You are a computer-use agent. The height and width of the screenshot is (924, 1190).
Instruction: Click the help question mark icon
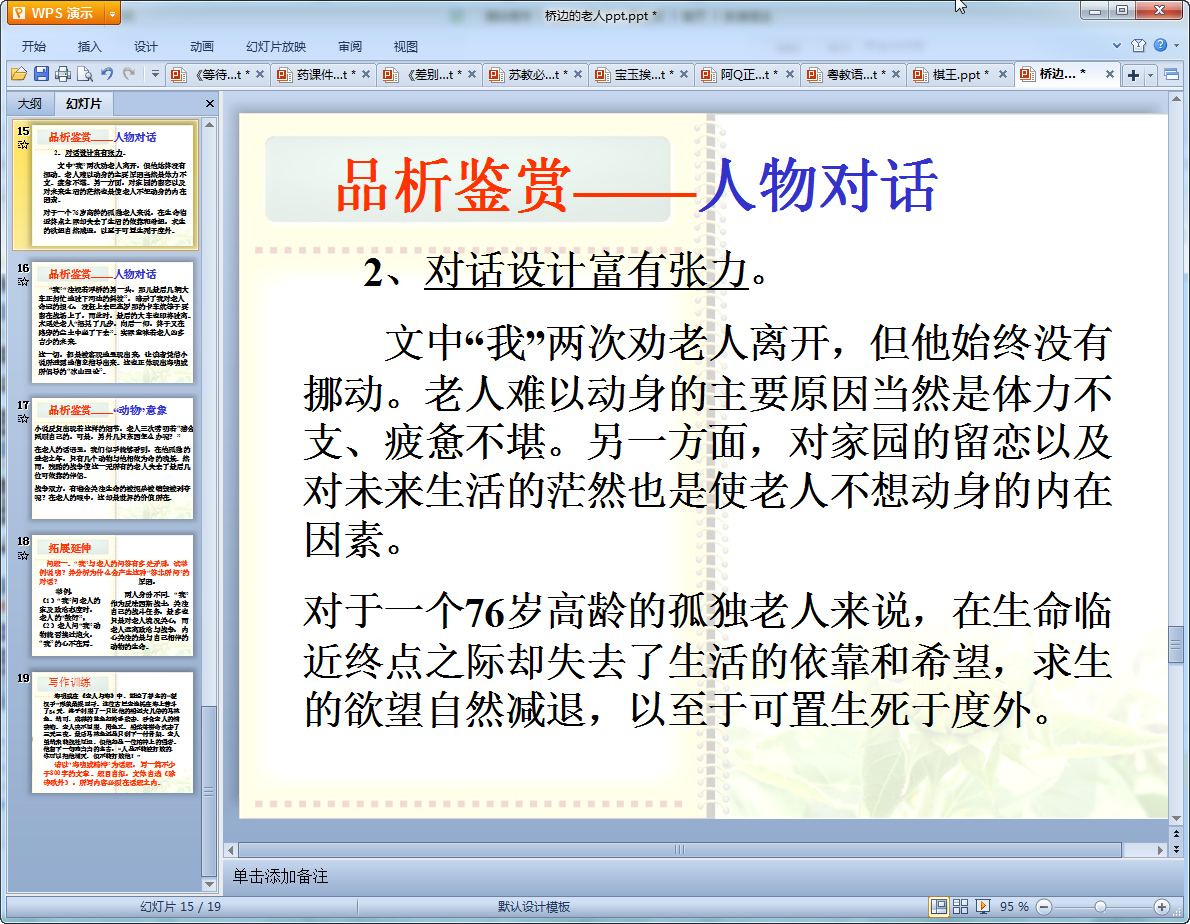coord(1160,46)
